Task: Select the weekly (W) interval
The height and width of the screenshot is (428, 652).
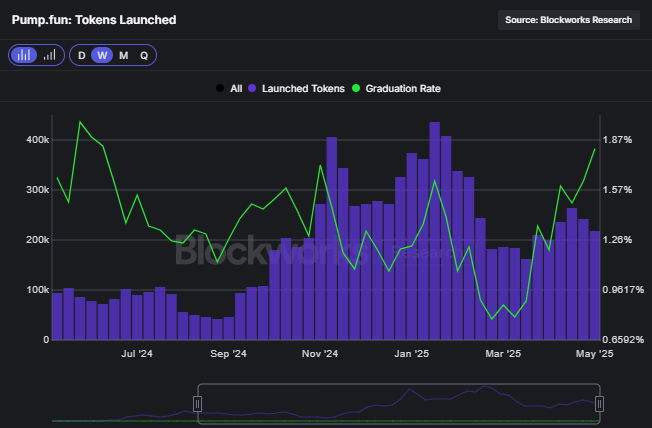Action: pos(102,55)
